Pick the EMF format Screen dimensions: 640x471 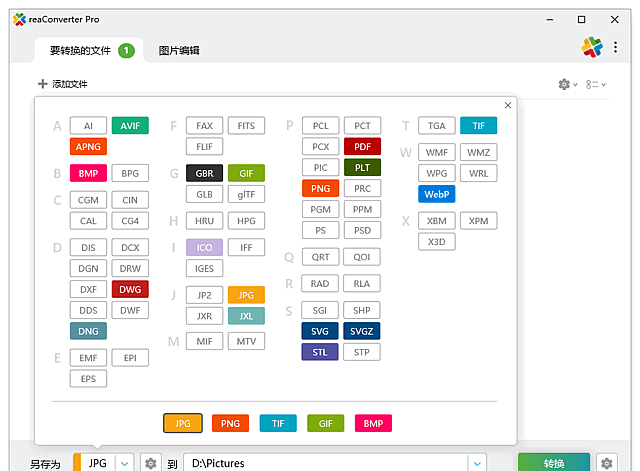point(88,358)
